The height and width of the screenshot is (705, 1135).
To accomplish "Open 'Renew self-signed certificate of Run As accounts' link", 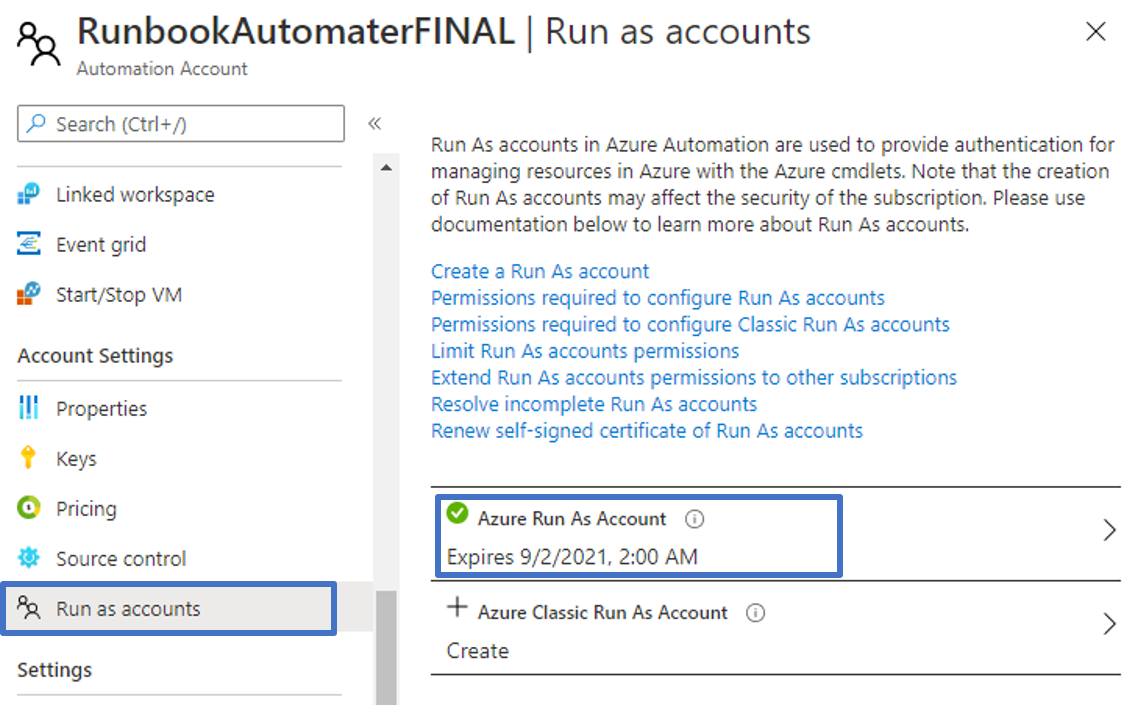I will pyautogui.click(x=646, y=431).
